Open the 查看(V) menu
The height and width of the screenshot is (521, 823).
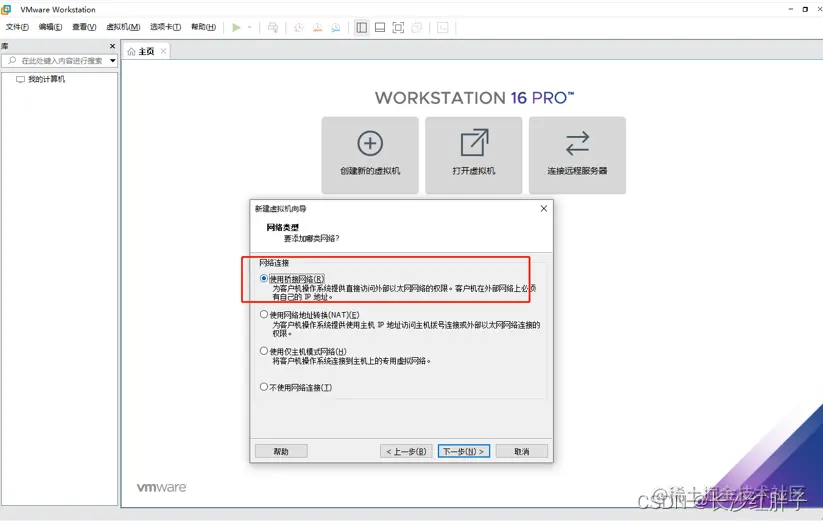84,27
